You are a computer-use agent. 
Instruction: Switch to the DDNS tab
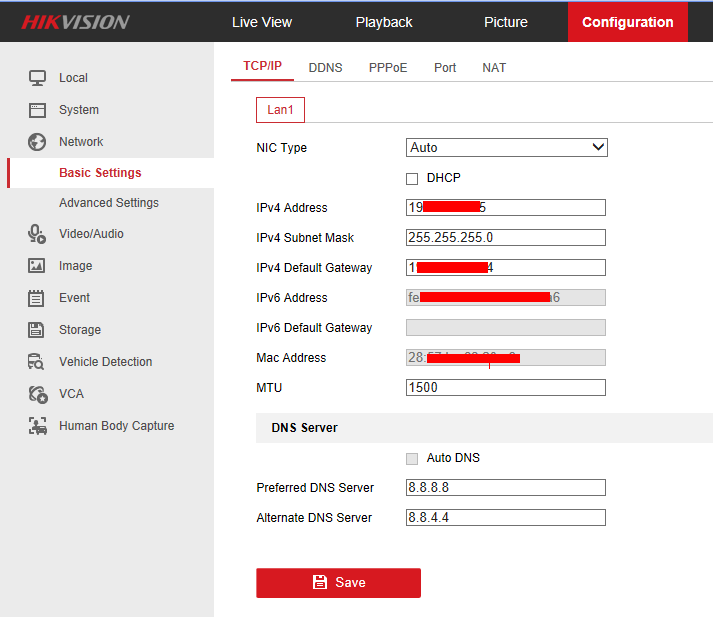click(x=325, y=68)
